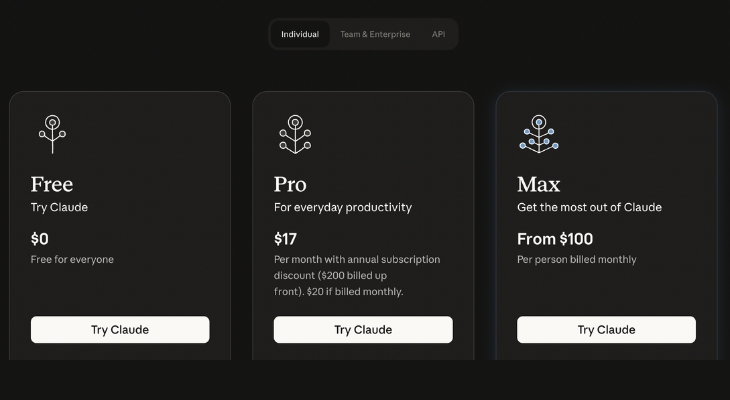The width and height of the screenshot is (730, 400).
Task: Click the Free plan heading
Action: coord(52,184)
